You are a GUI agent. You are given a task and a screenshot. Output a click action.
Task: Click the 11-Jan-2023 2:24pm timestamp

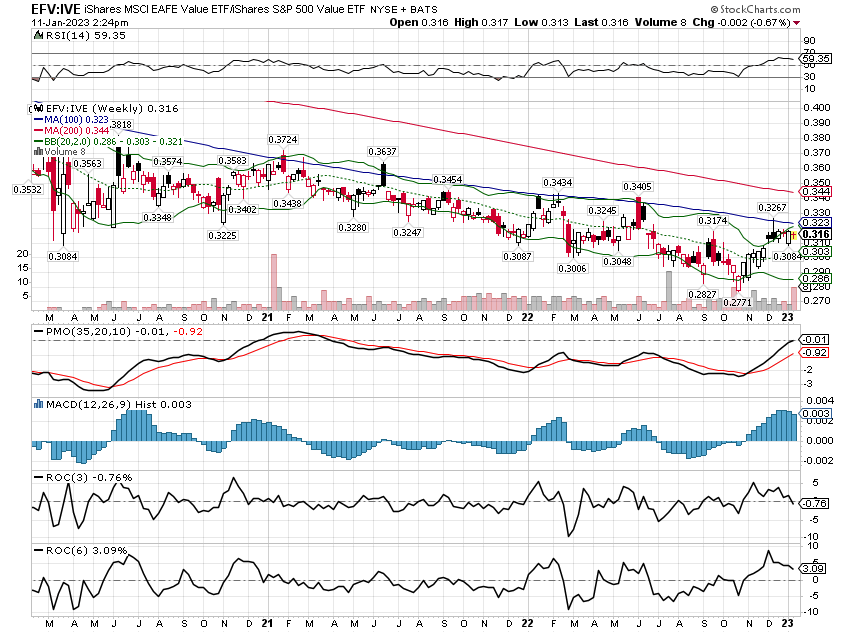(80, 23)
